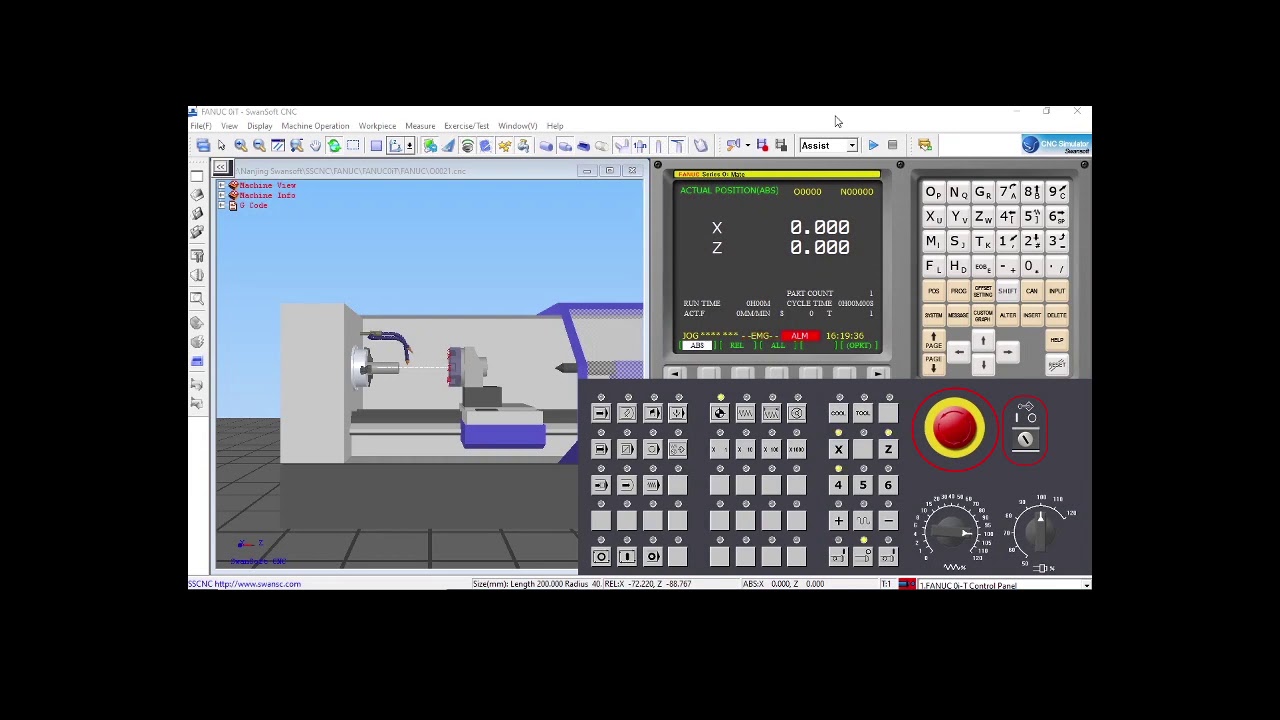Expand the G Code tree node
1280x720 pixels.
tap(222, 205)
